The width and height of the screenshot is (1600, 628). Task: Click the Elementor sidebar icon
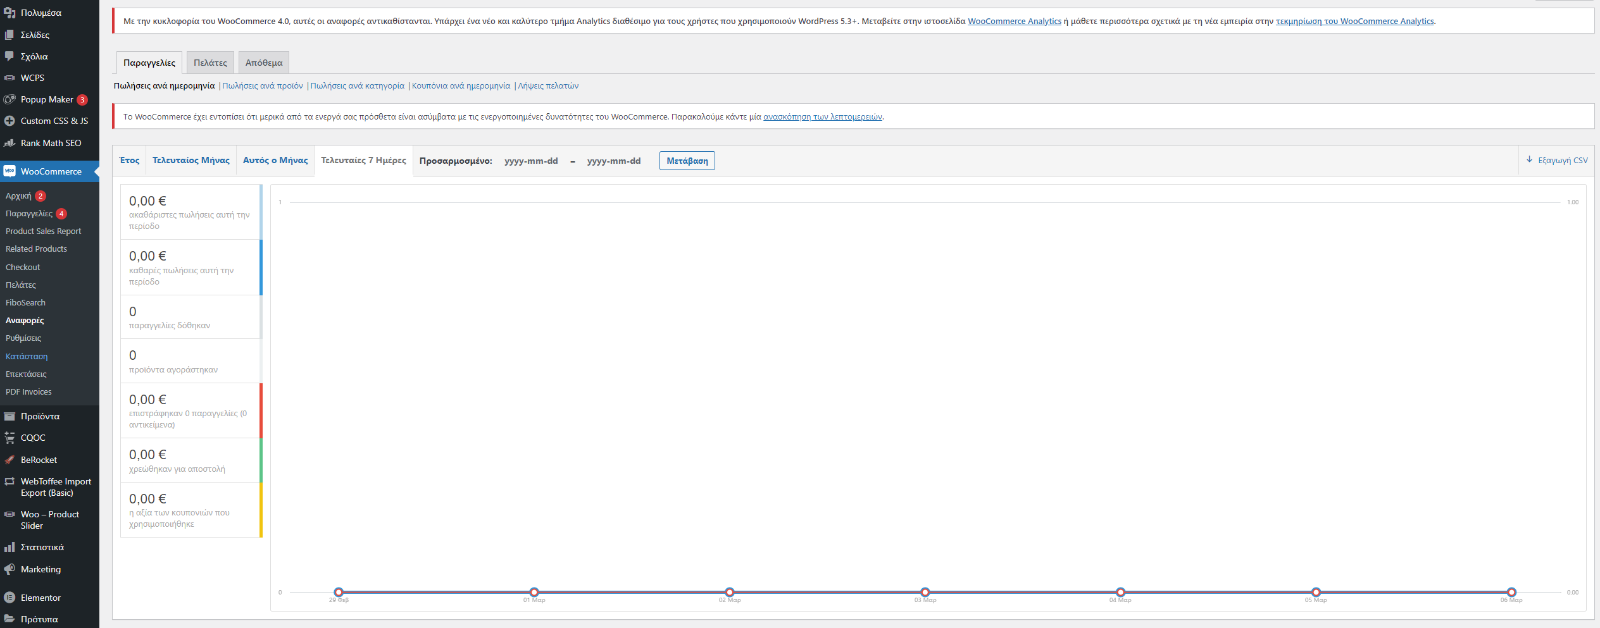point(9,598)
